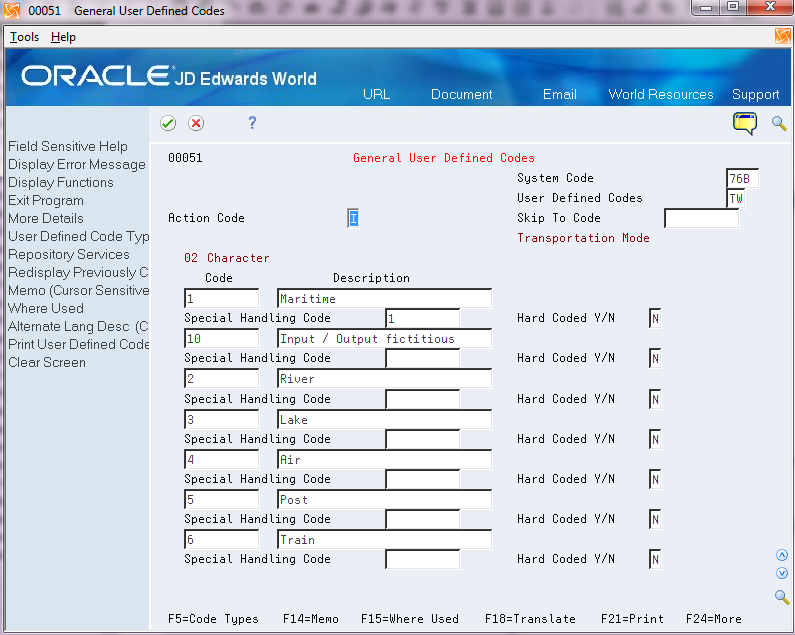
Task: Click the page up arrow icon
Action: 782,555
